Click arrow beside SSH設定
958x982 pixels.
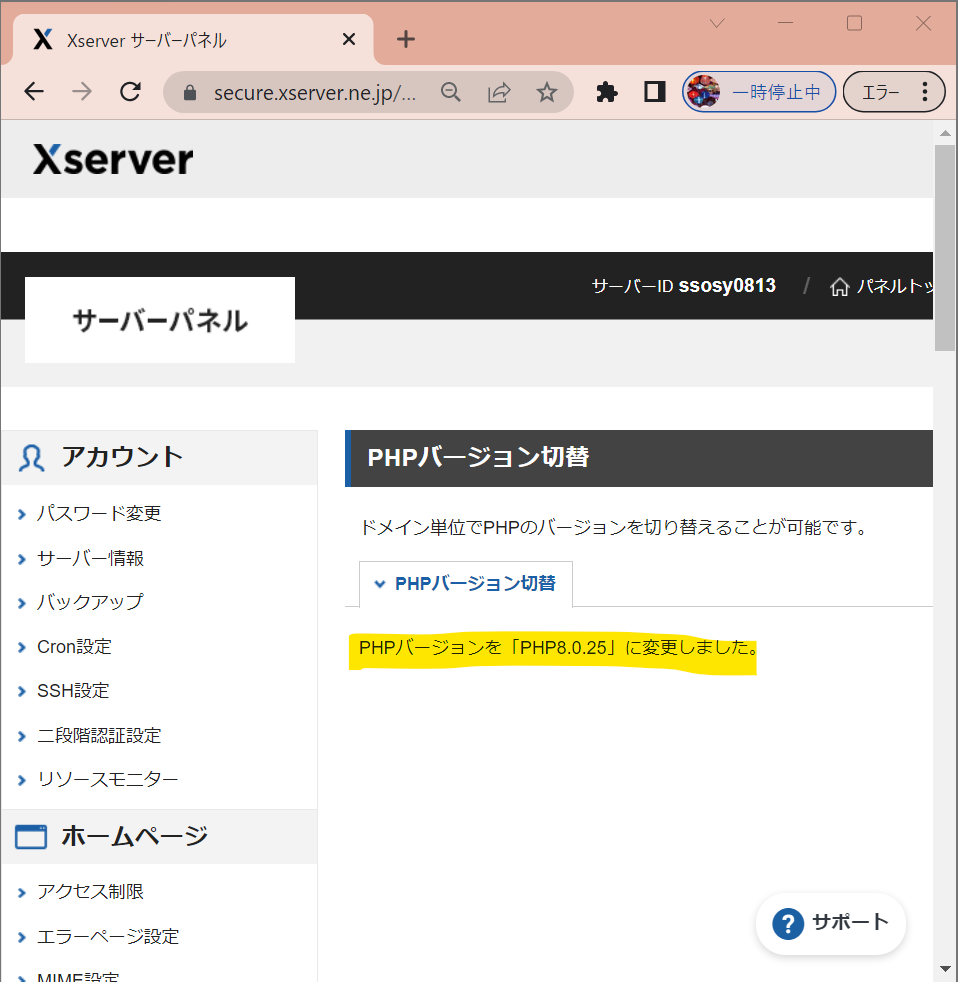[22, 692]
